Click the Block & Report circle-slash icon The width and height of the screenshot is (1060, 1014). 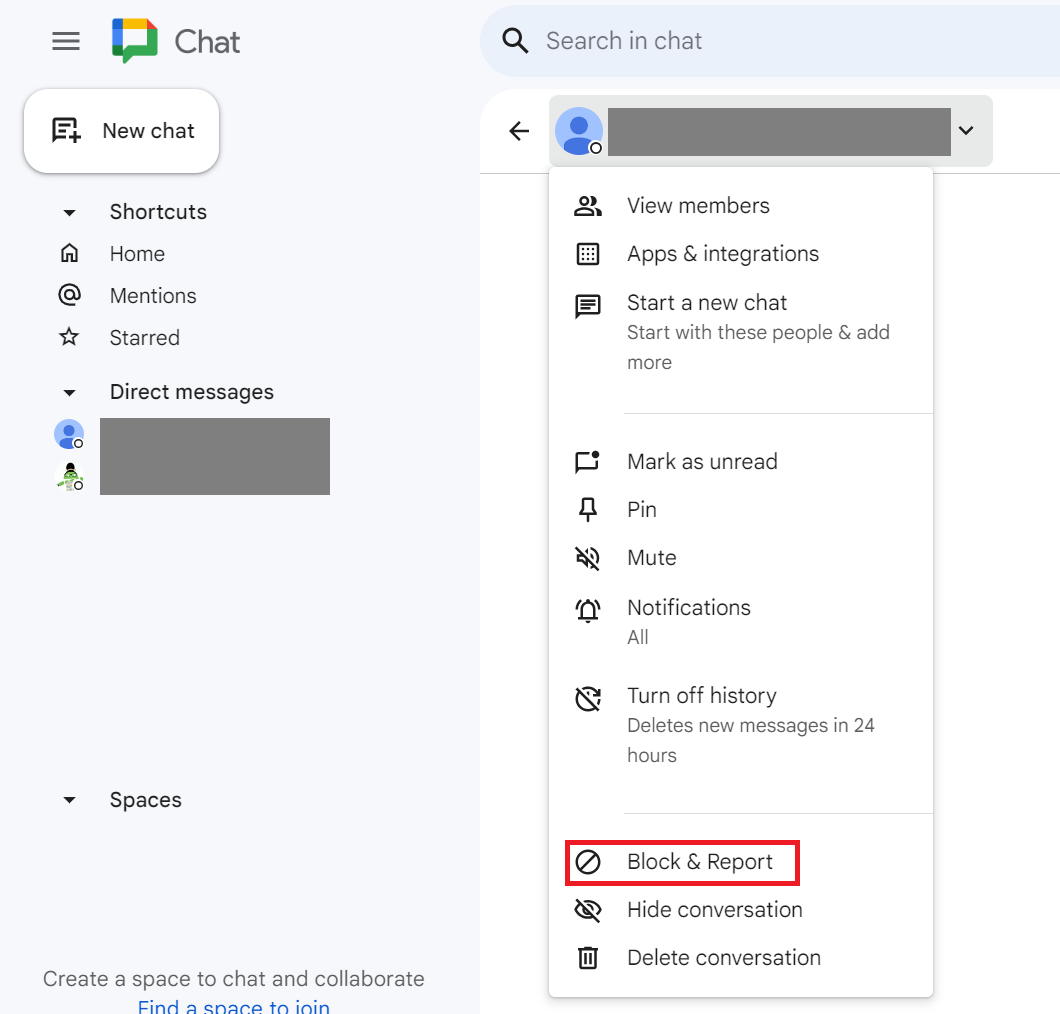(587, 862)
